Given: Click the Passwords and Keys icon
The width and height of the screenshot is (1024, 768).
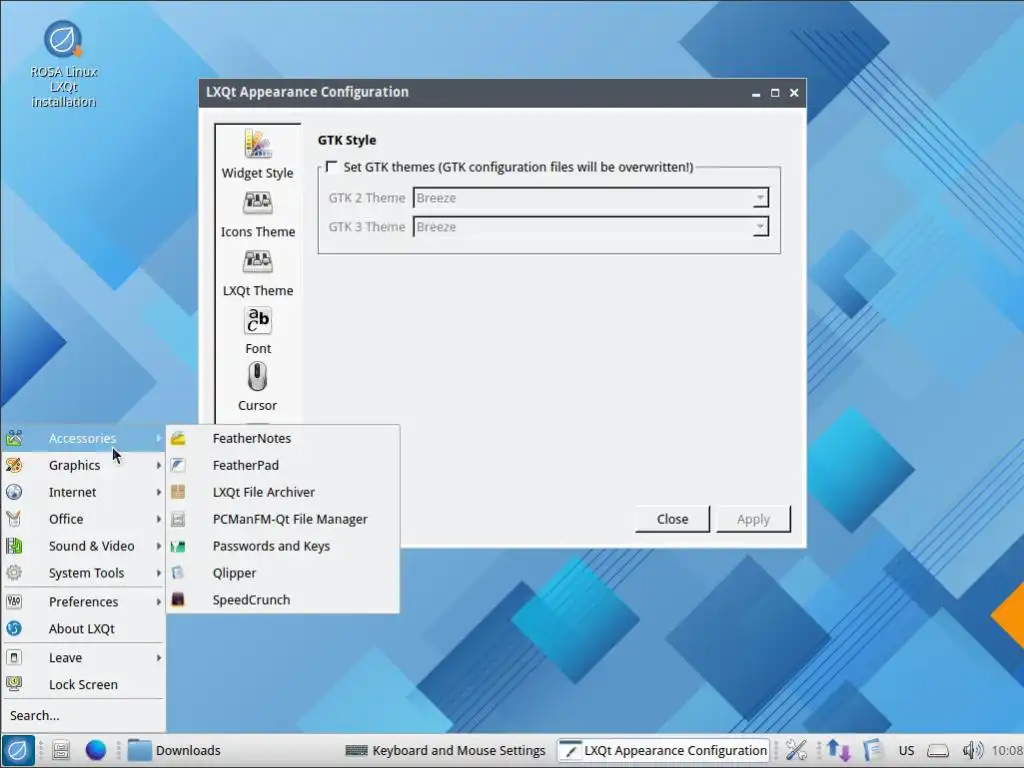Looking at the screenshot, I should [178, 546].
